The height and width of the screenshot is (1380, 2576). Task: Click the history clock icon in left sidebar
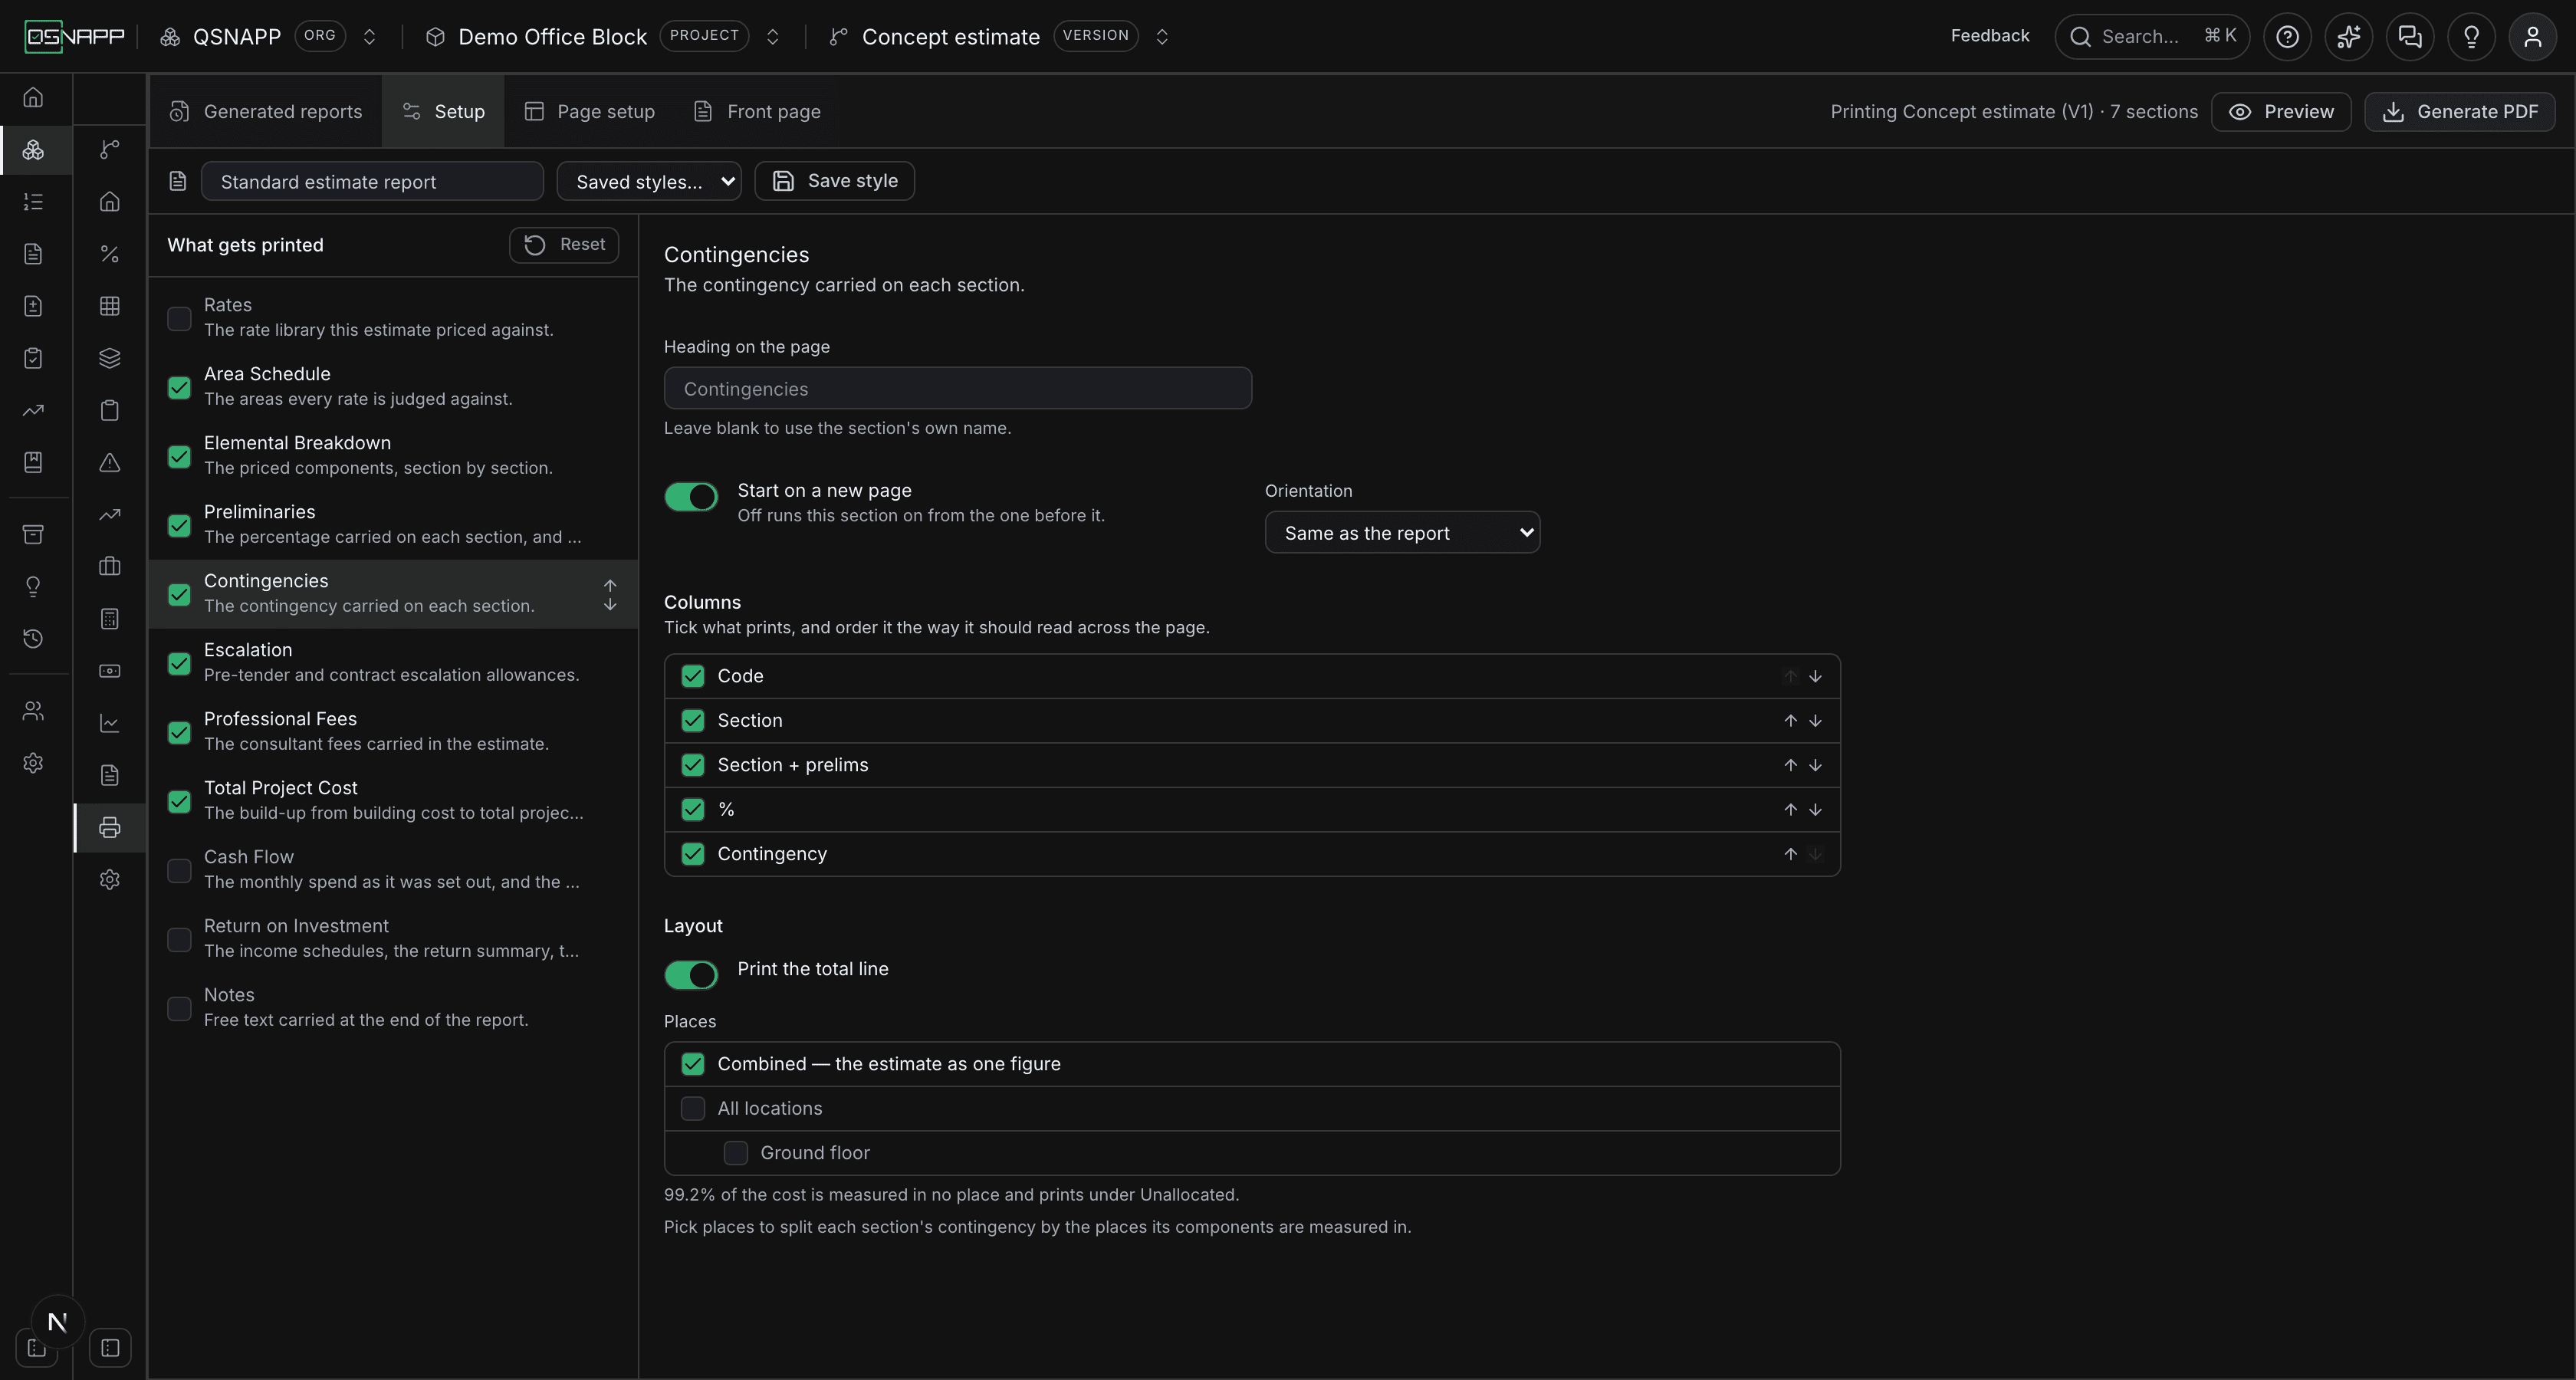point(33,638)
